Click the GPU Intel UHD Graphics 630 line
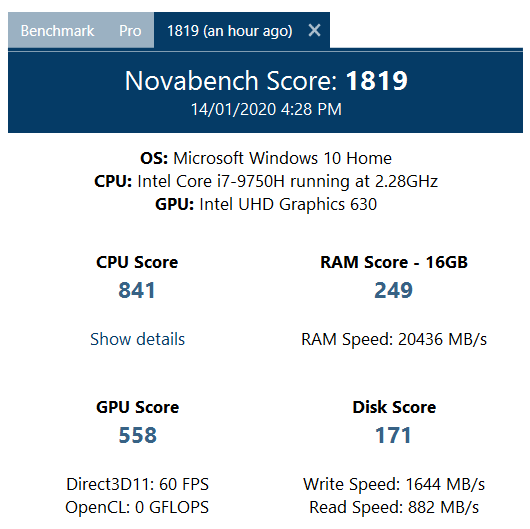The image size is (530, 529). point(266,204)
